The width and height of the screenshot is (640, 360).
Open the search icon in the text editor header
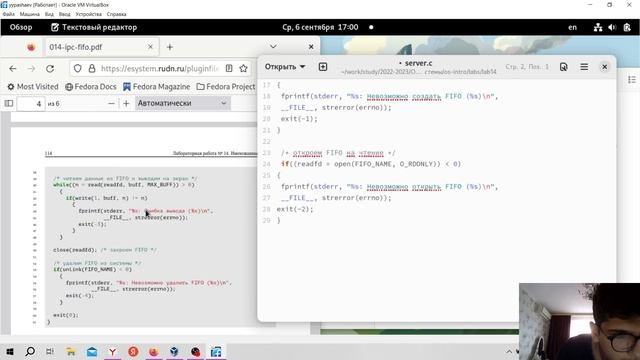pyautogui.click(x=564, y=67)
